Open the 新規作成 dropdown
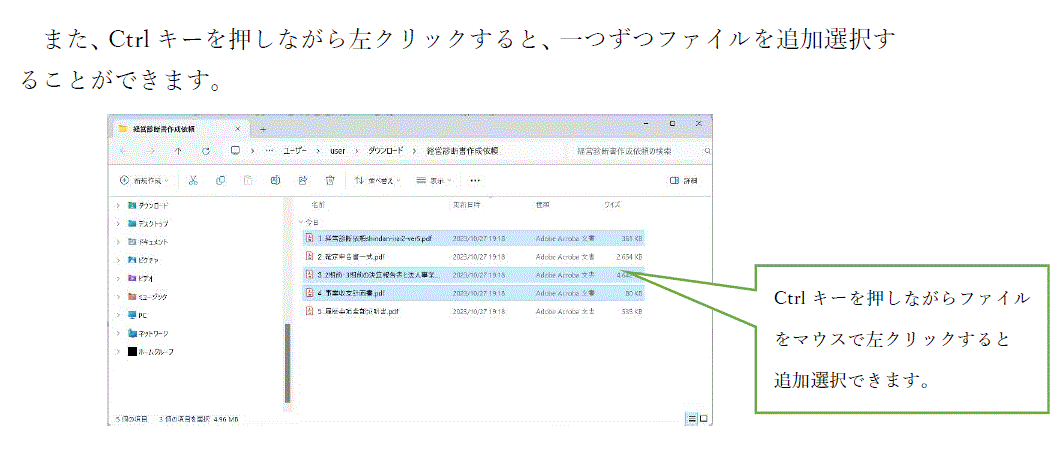This screenshot has height=453, width=1061. click(x=144, y=181)
